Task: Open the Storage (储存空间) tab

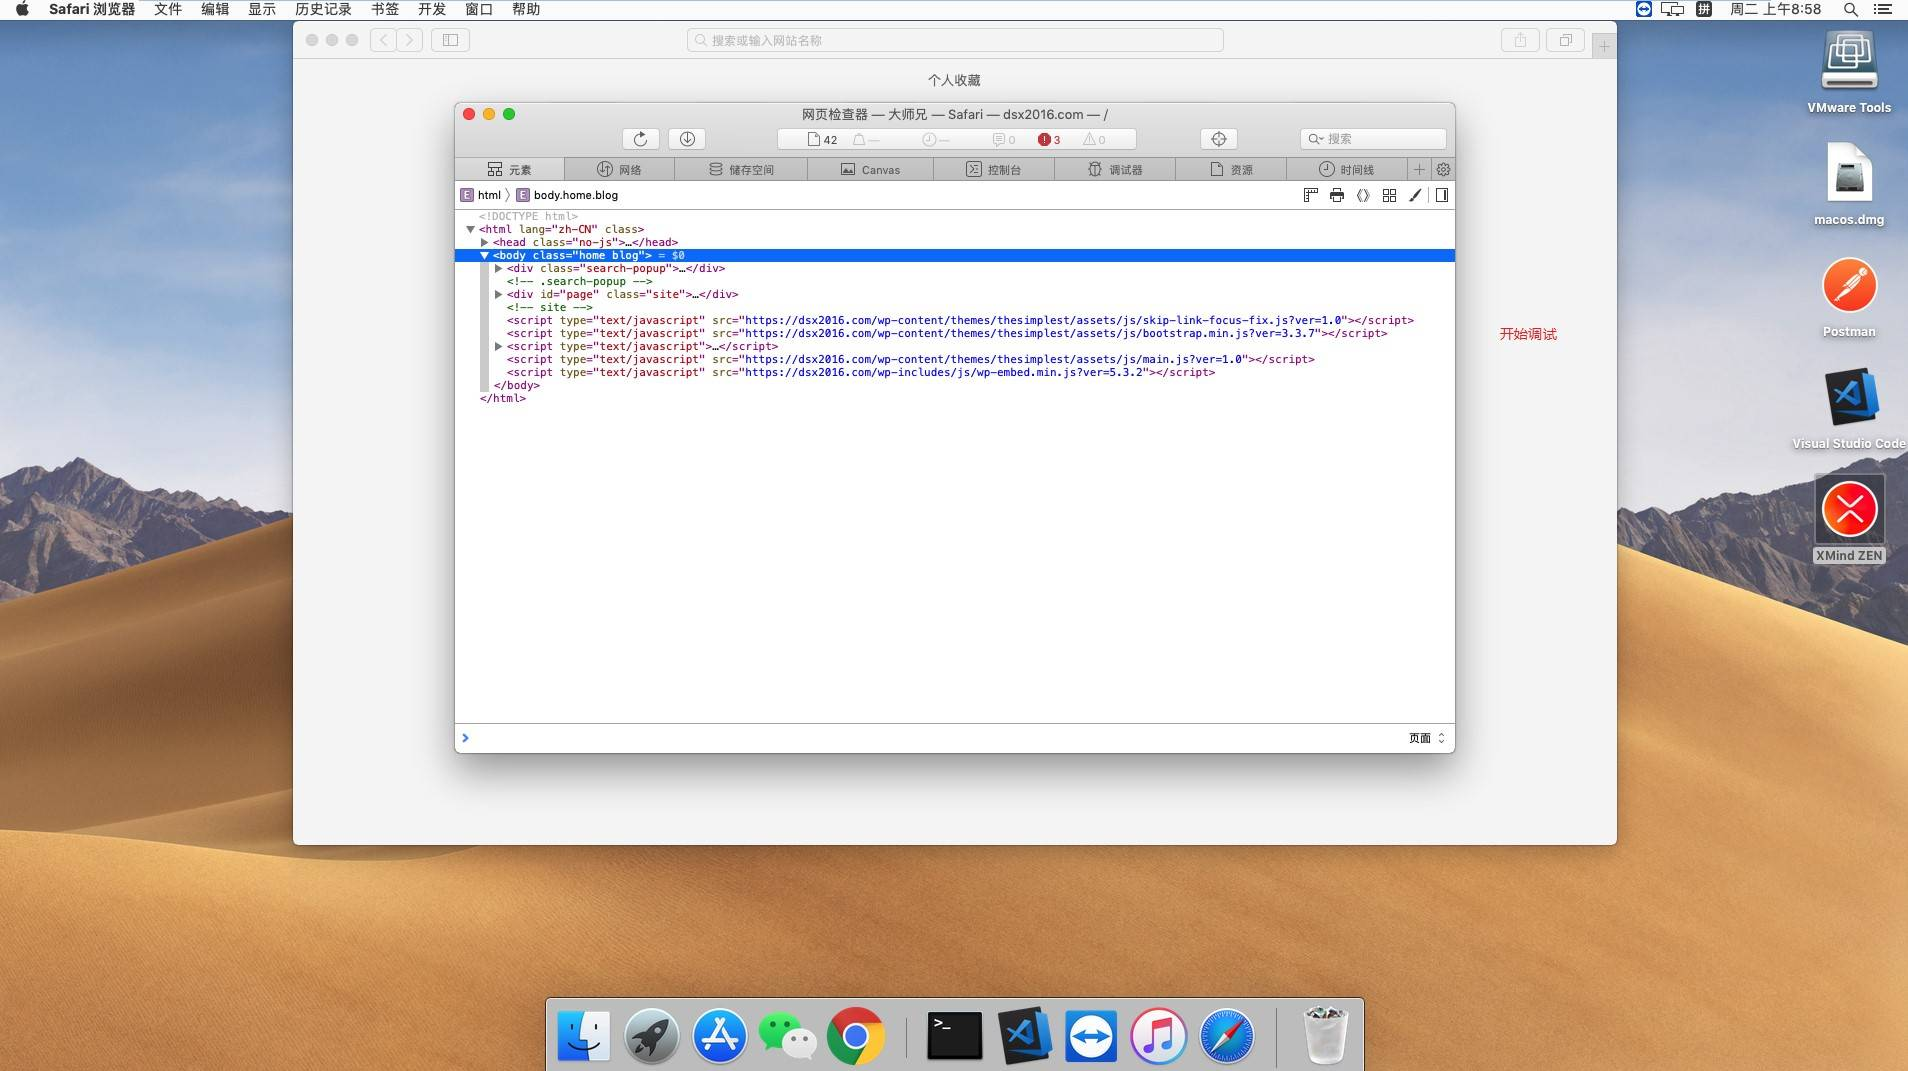Action: point(741,169)
